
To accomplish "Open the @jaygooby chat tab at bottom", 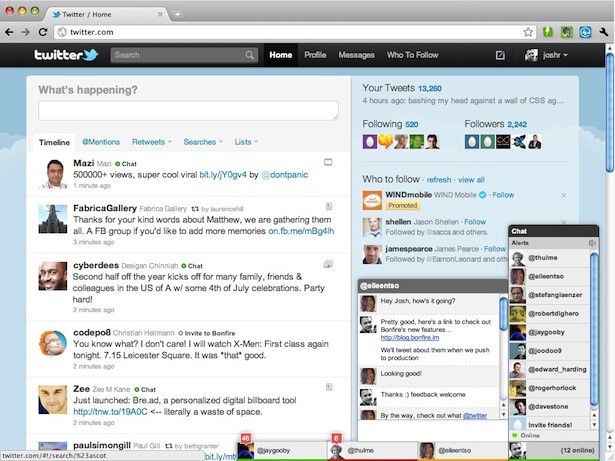I will click(282, 450).
